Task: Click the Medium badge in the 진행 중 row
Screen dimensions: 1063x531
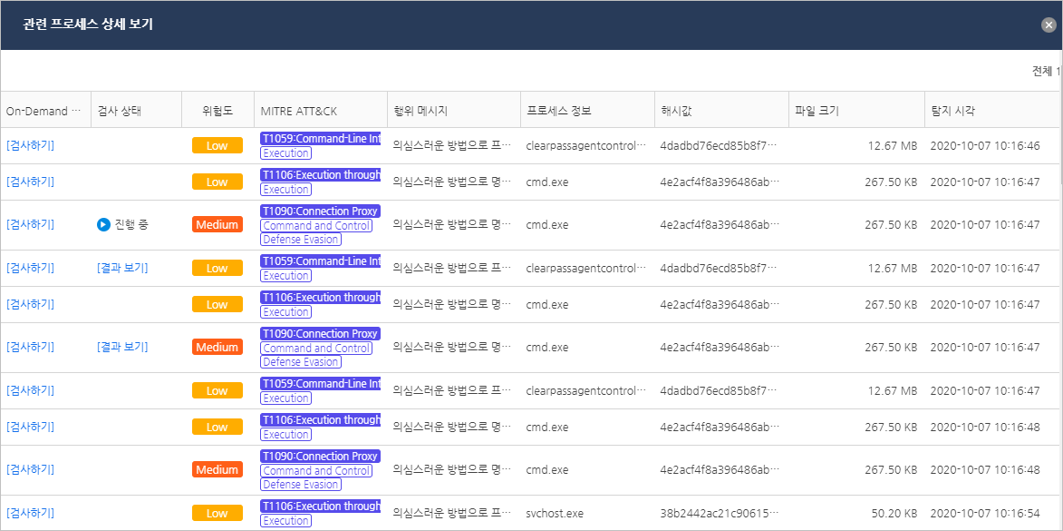Action: coord(217,225)
